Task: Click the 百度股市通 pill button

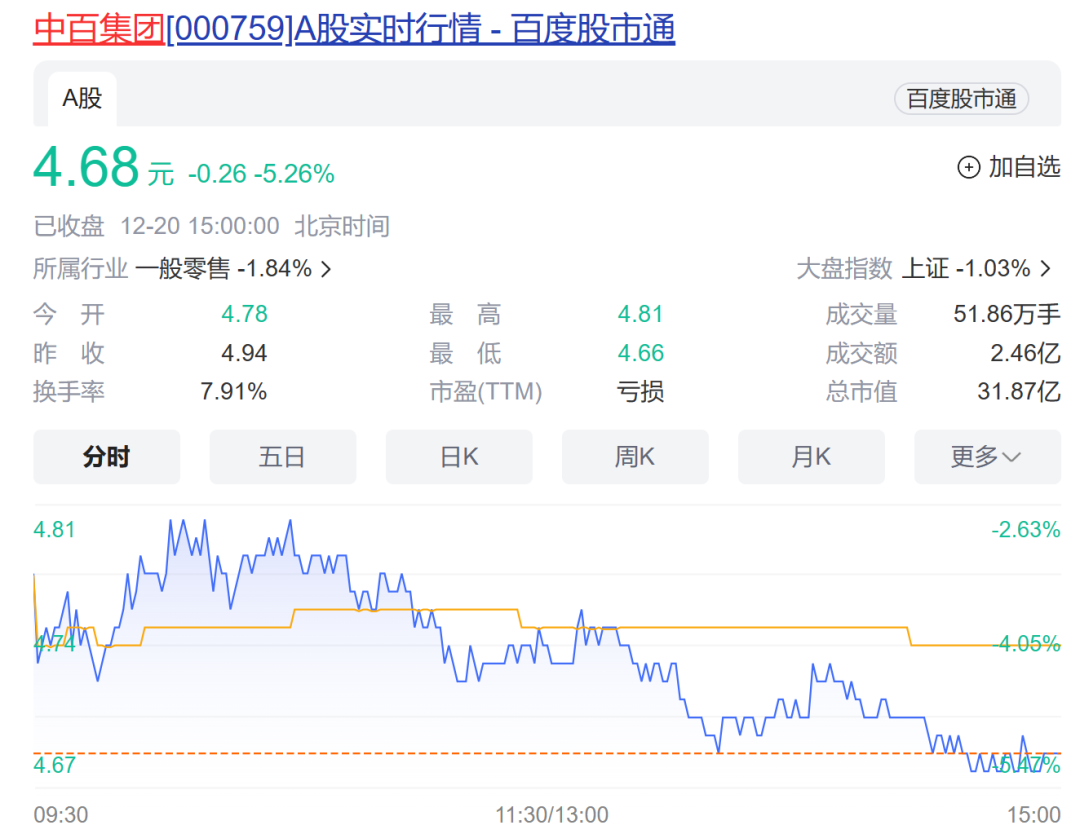Action: [x=961, y=99]
